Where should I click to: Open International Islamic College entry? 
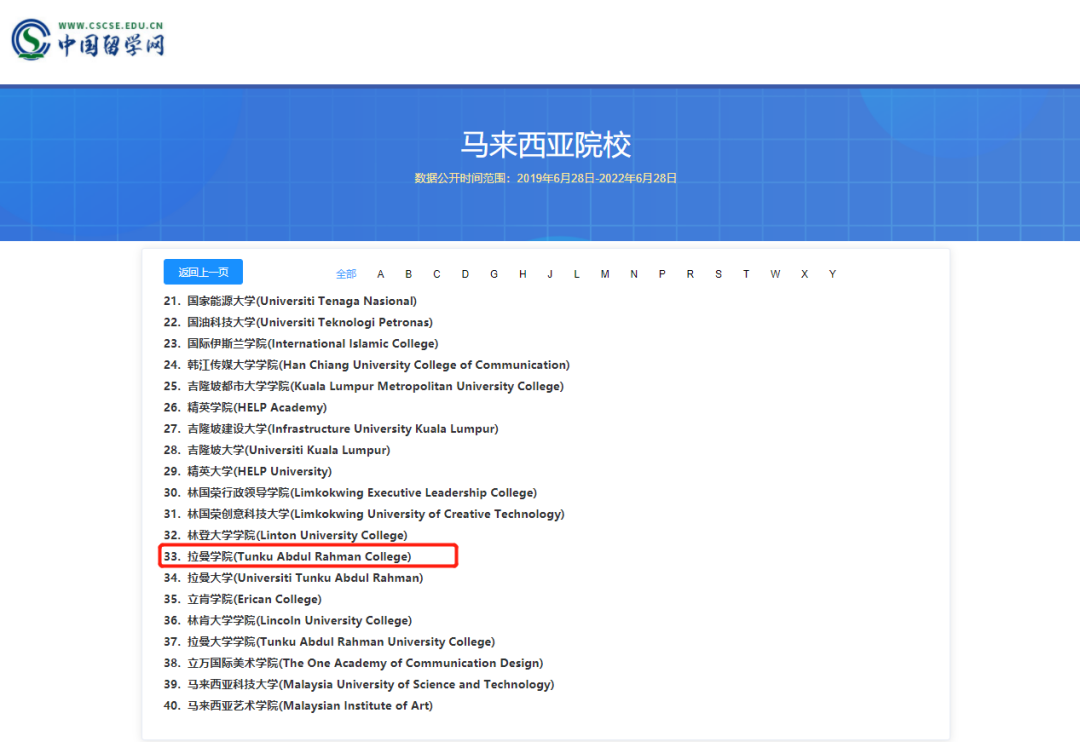(301, 344)
